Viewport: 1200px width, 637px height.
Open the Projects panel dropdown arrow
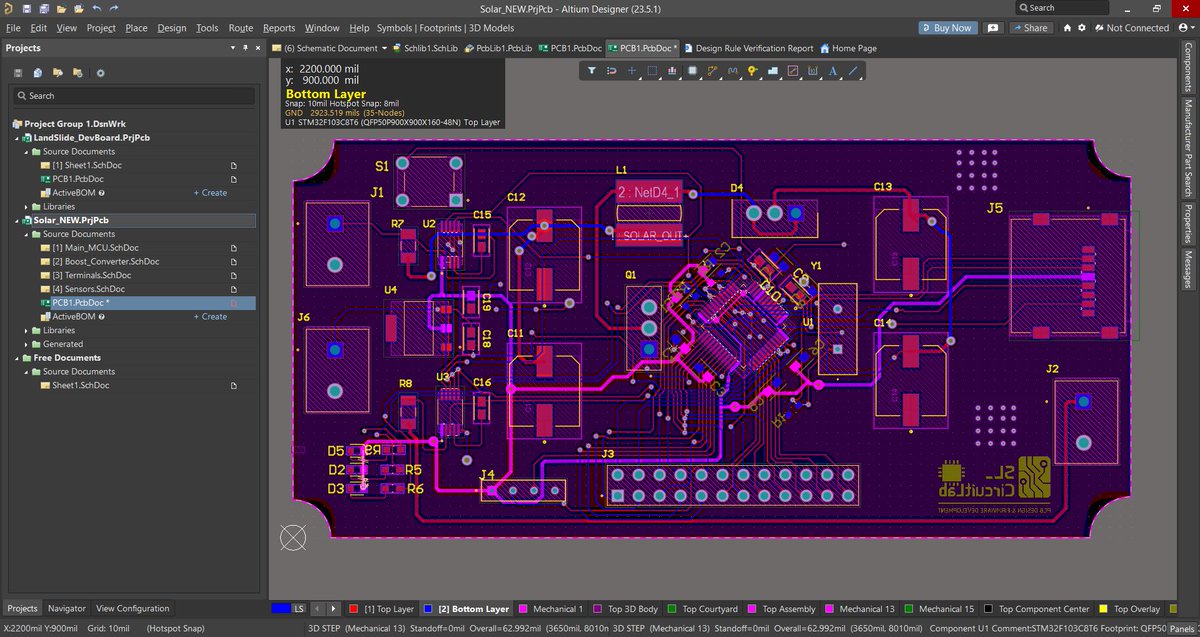[x=234, y=48]
